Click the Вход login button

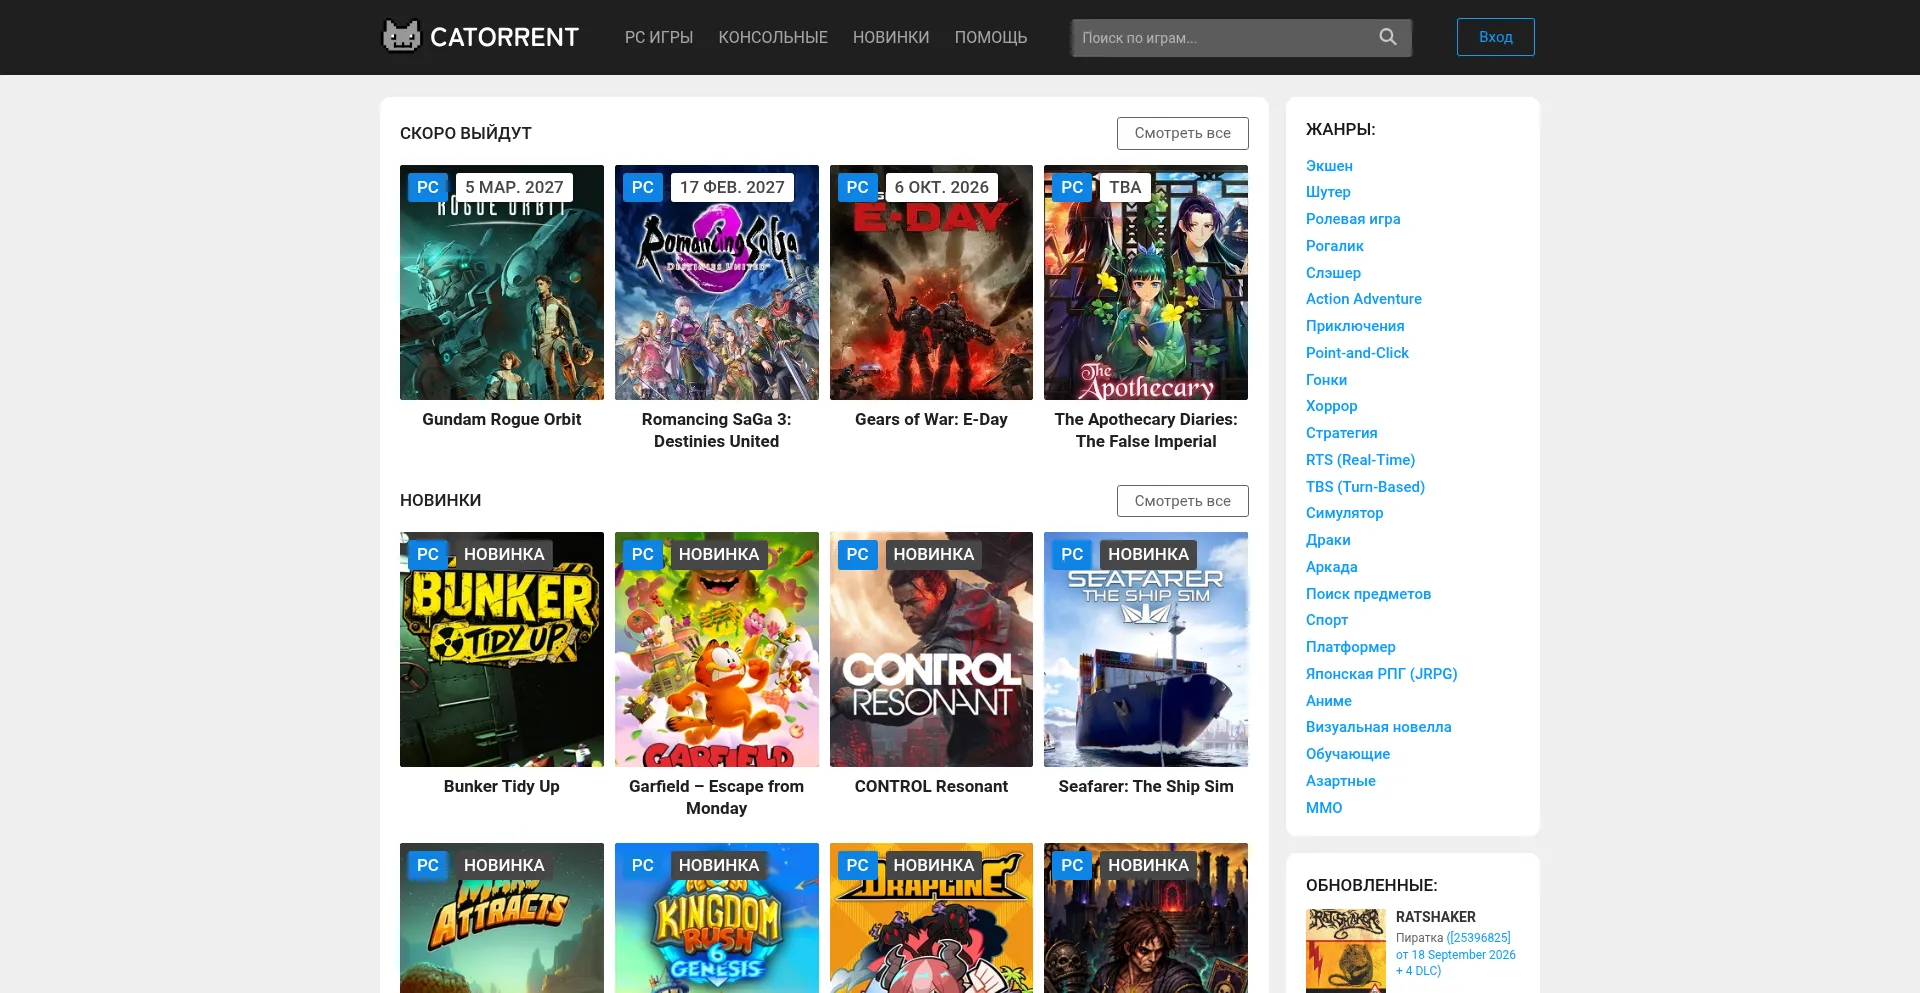pos(1496,37)
